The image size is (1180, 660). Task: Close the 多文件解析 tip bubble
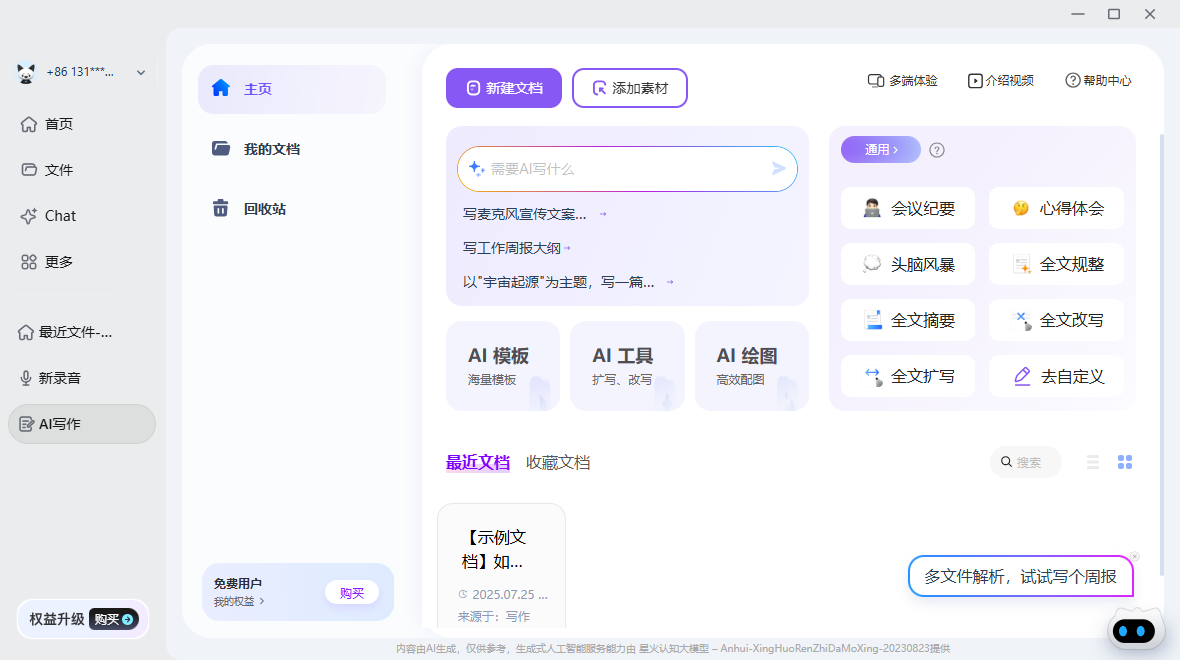1135,556
